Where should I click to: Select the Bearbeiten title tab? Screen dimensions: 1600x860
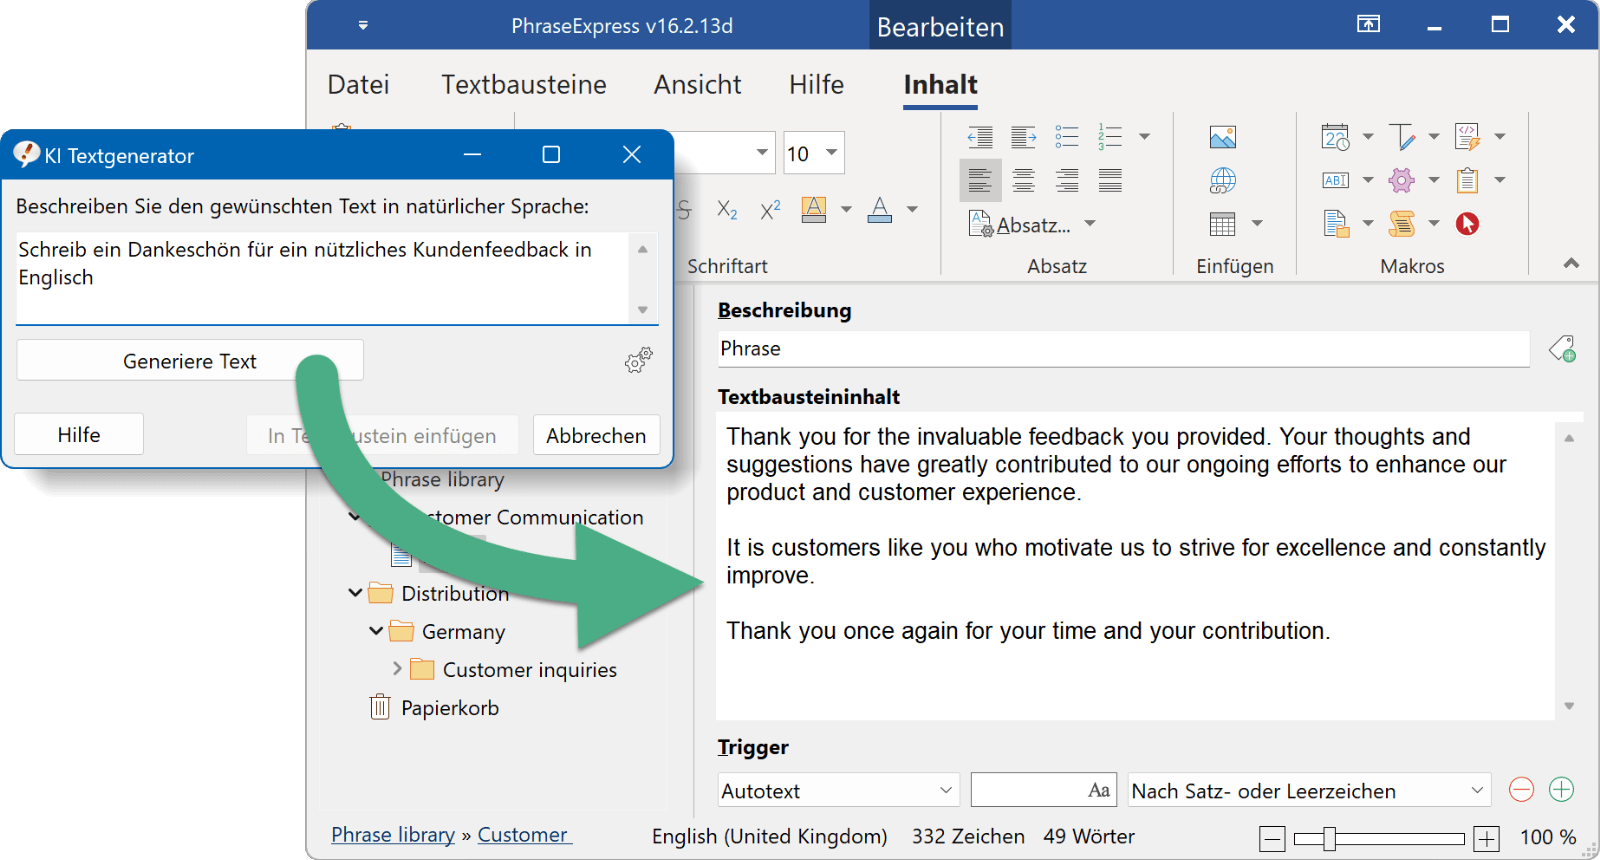click(940, 26)
